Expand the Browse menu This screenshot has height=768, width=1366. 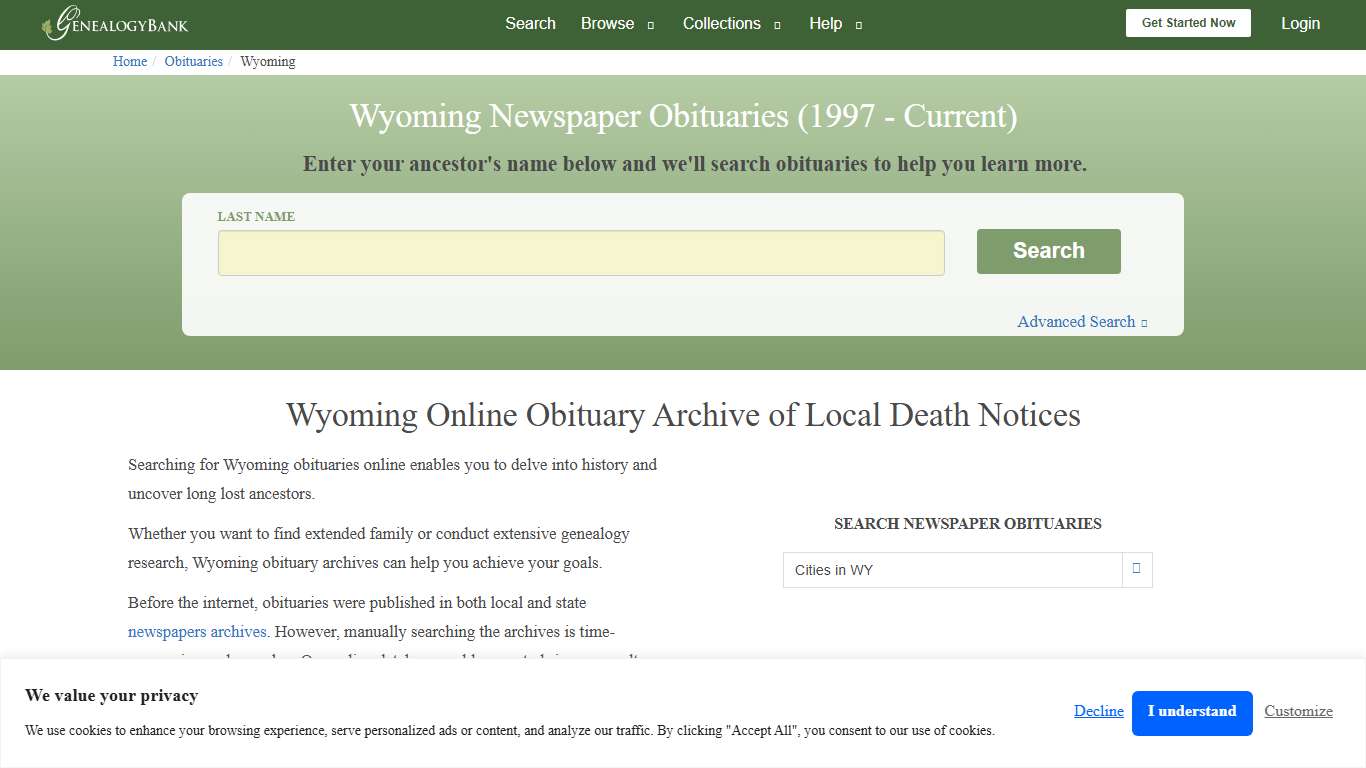607,23
